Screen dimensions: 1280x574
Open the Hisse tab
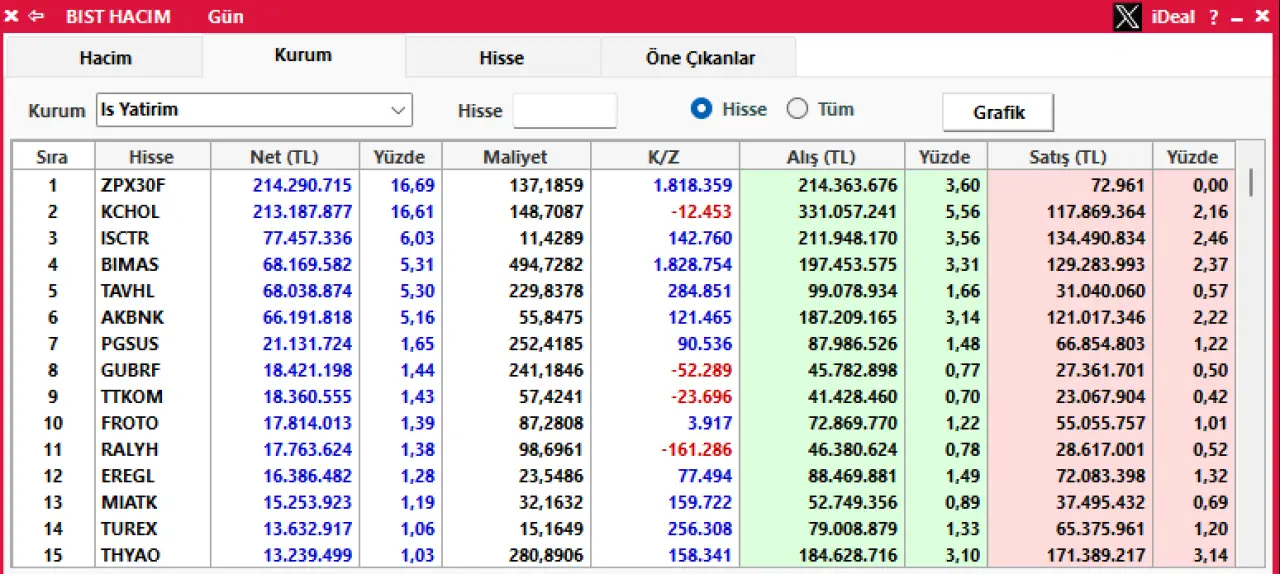(x=501, y=58)
